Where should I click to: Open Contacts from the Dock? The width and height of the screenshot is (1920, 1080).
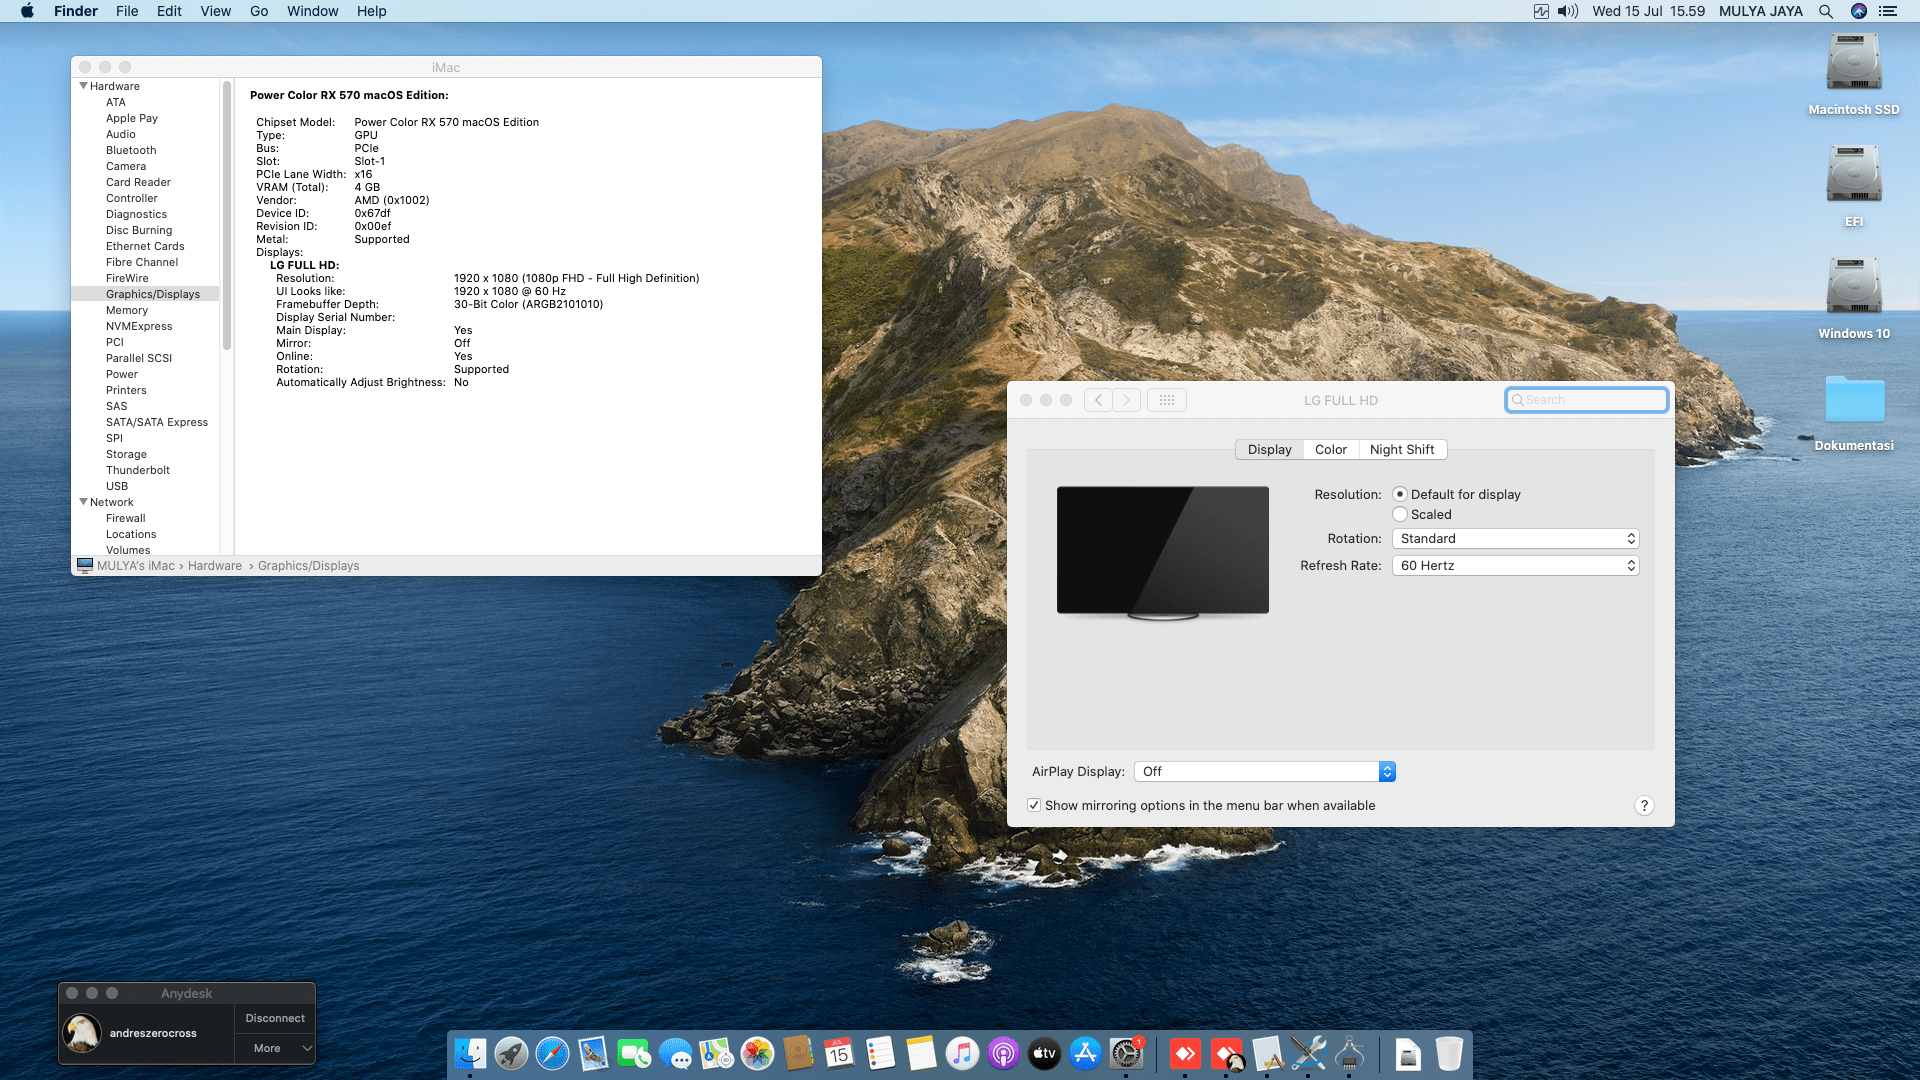click(798, 1053)
